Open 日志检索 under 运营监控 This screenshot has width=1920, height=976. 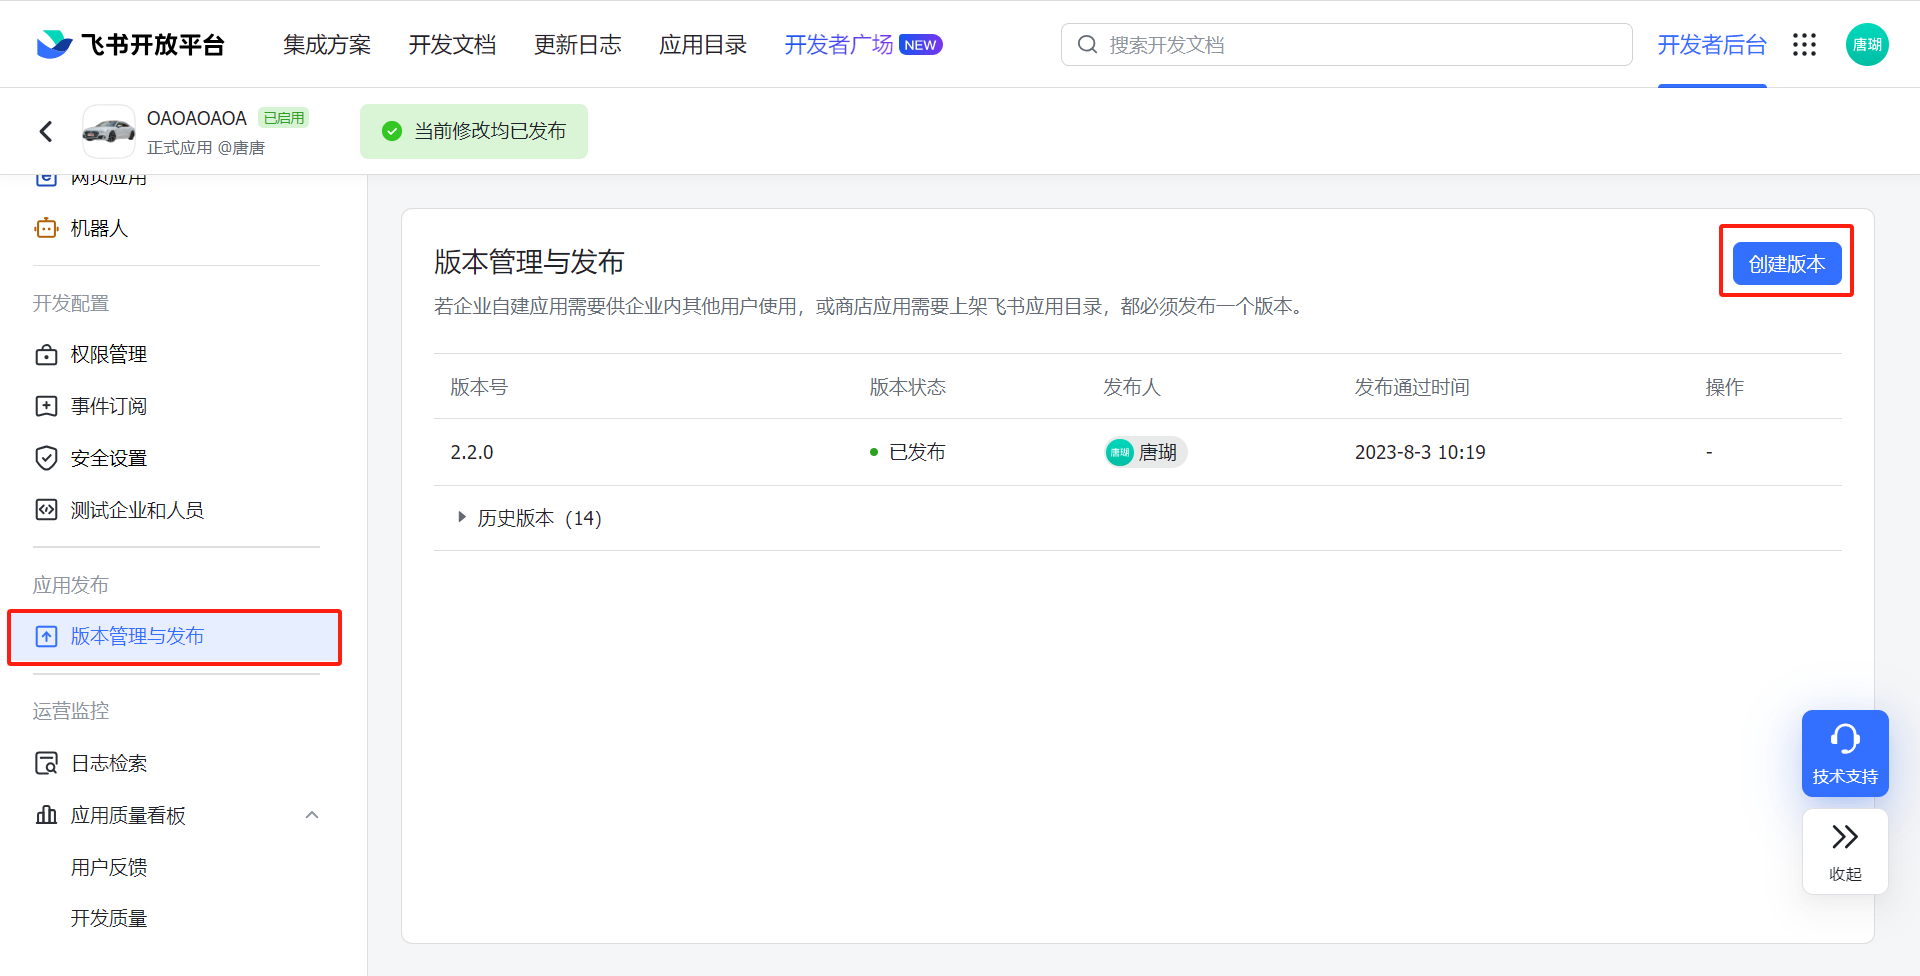click(x=108, y=763)
